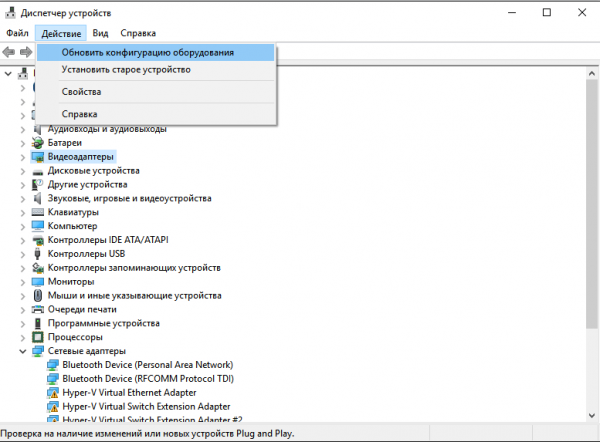Choose Справка in the Действие dropdown
This screenshot has width=600, height=442.
pos(156,114)
